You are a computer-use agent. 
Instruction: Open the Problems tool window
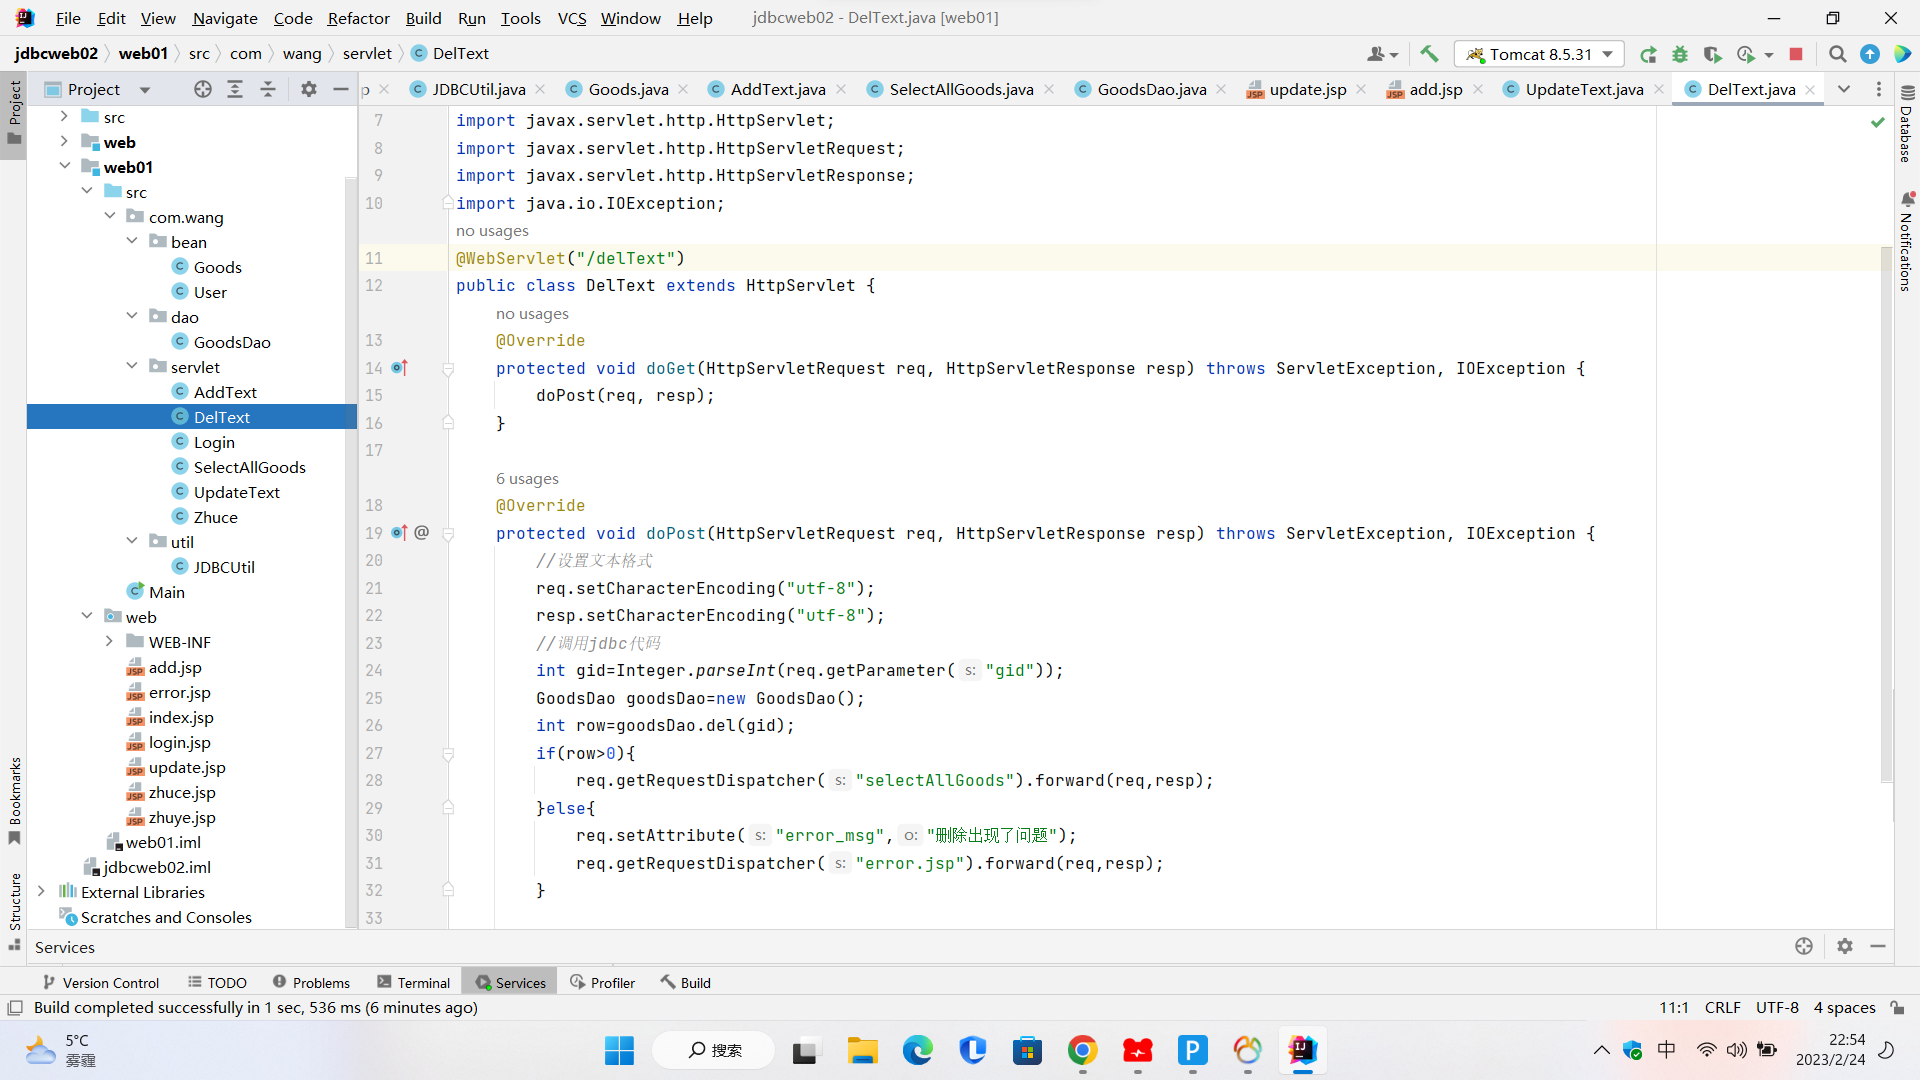coord(311,983)
